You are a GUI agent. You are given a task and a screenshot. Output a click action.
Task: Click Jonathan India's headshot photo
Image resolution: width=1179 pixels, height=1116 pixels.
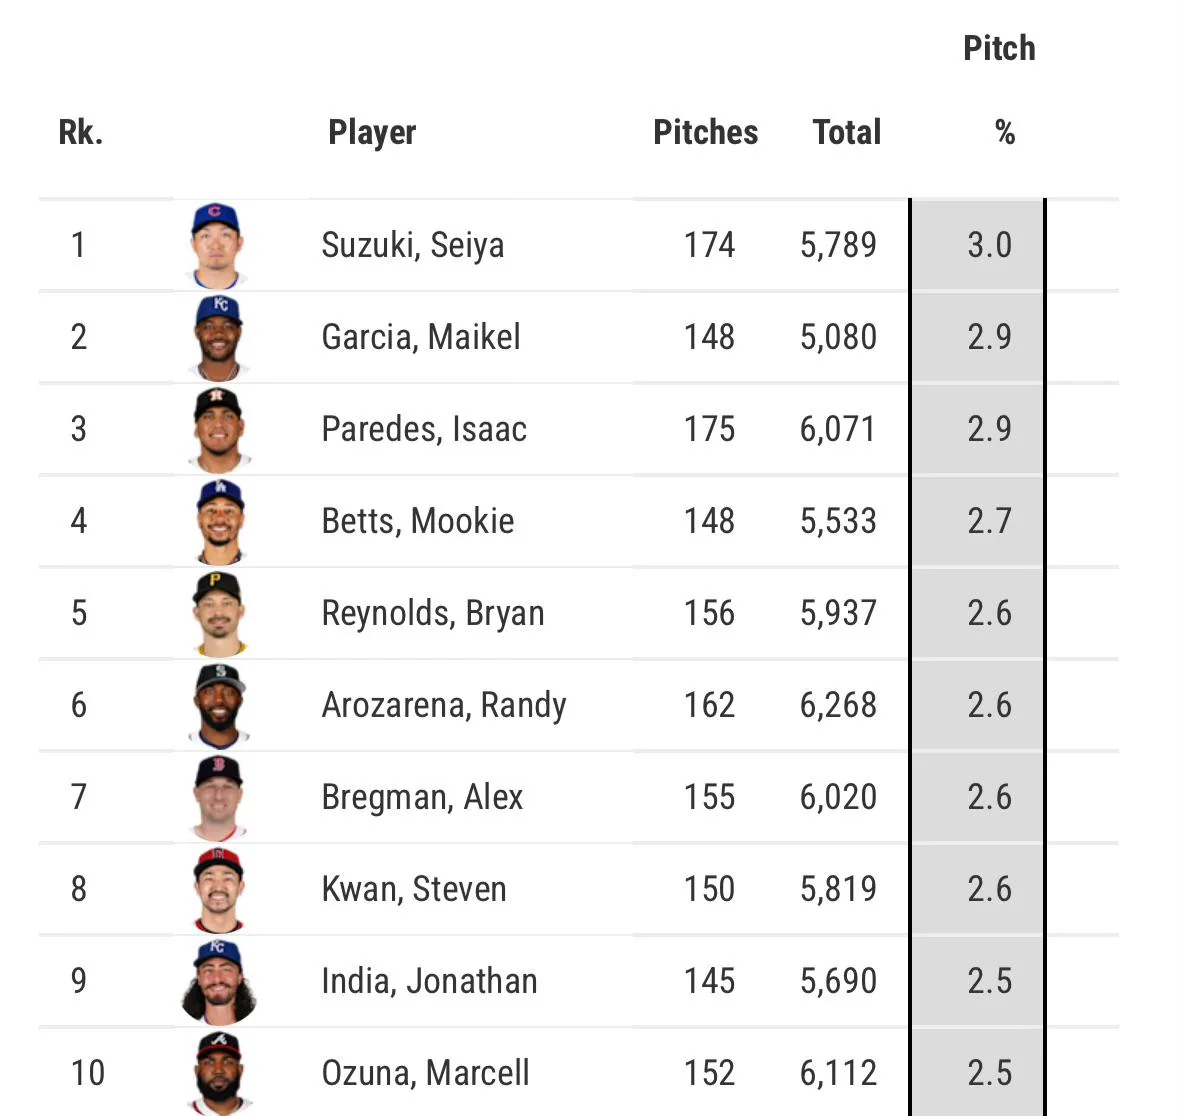click(x=218, y=982)
